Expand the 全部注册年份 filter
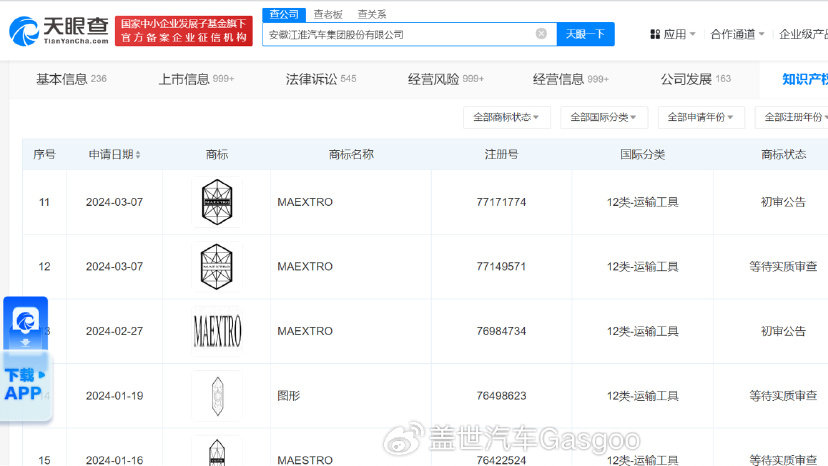Viewport: 828px width, 466px height. click(x=794, y=117)
